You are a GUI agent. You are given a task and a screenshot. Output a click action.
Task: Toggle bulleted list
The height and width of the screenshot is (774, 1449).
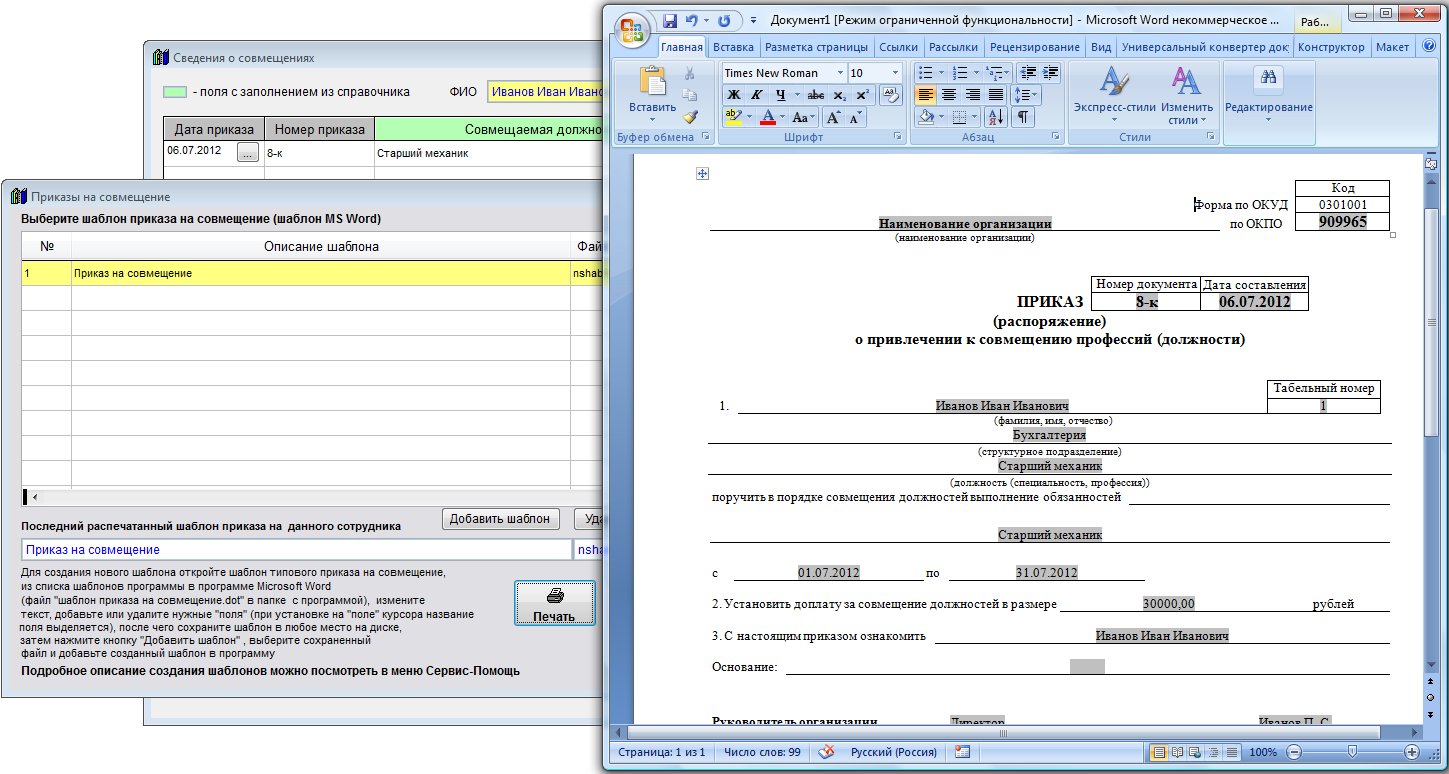point(926,73)
